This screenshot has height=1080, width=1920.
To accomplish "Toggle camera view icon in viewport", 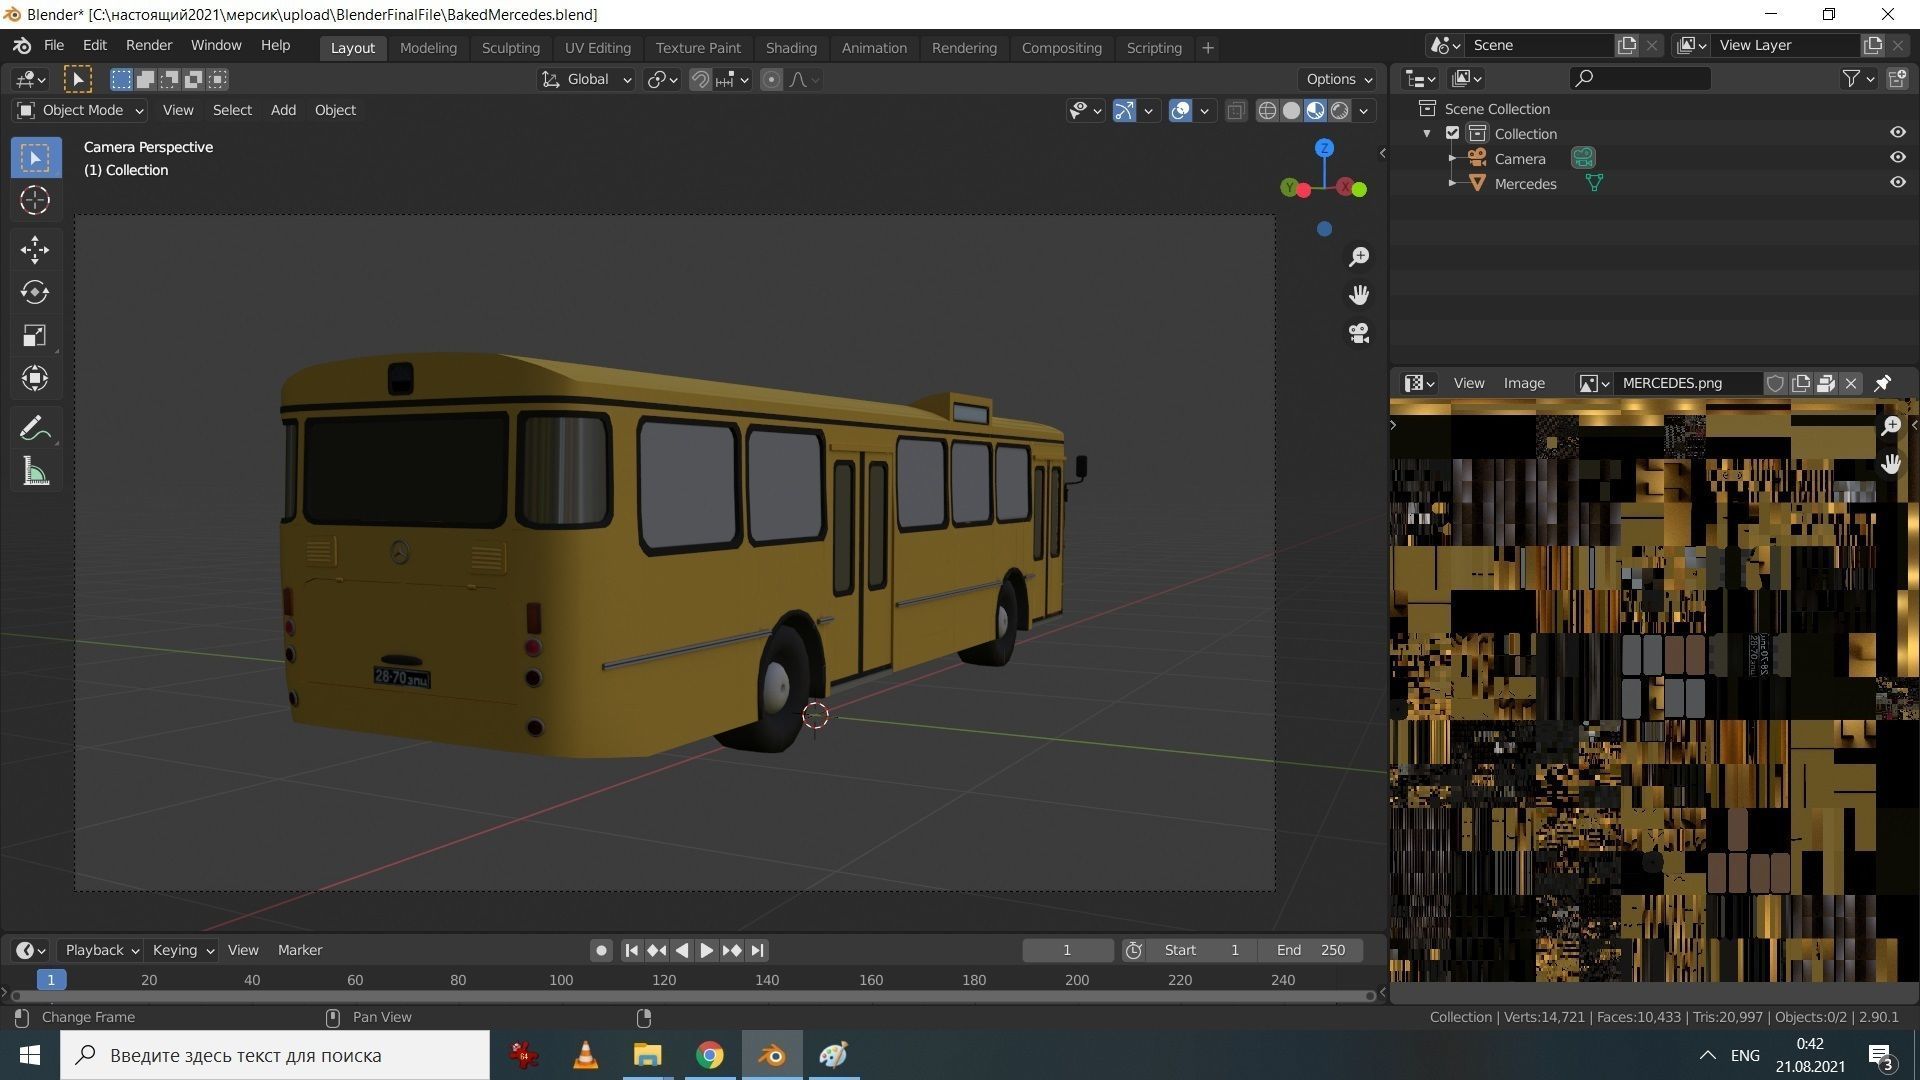I will pyautogui.click(x=1358, y=333).
